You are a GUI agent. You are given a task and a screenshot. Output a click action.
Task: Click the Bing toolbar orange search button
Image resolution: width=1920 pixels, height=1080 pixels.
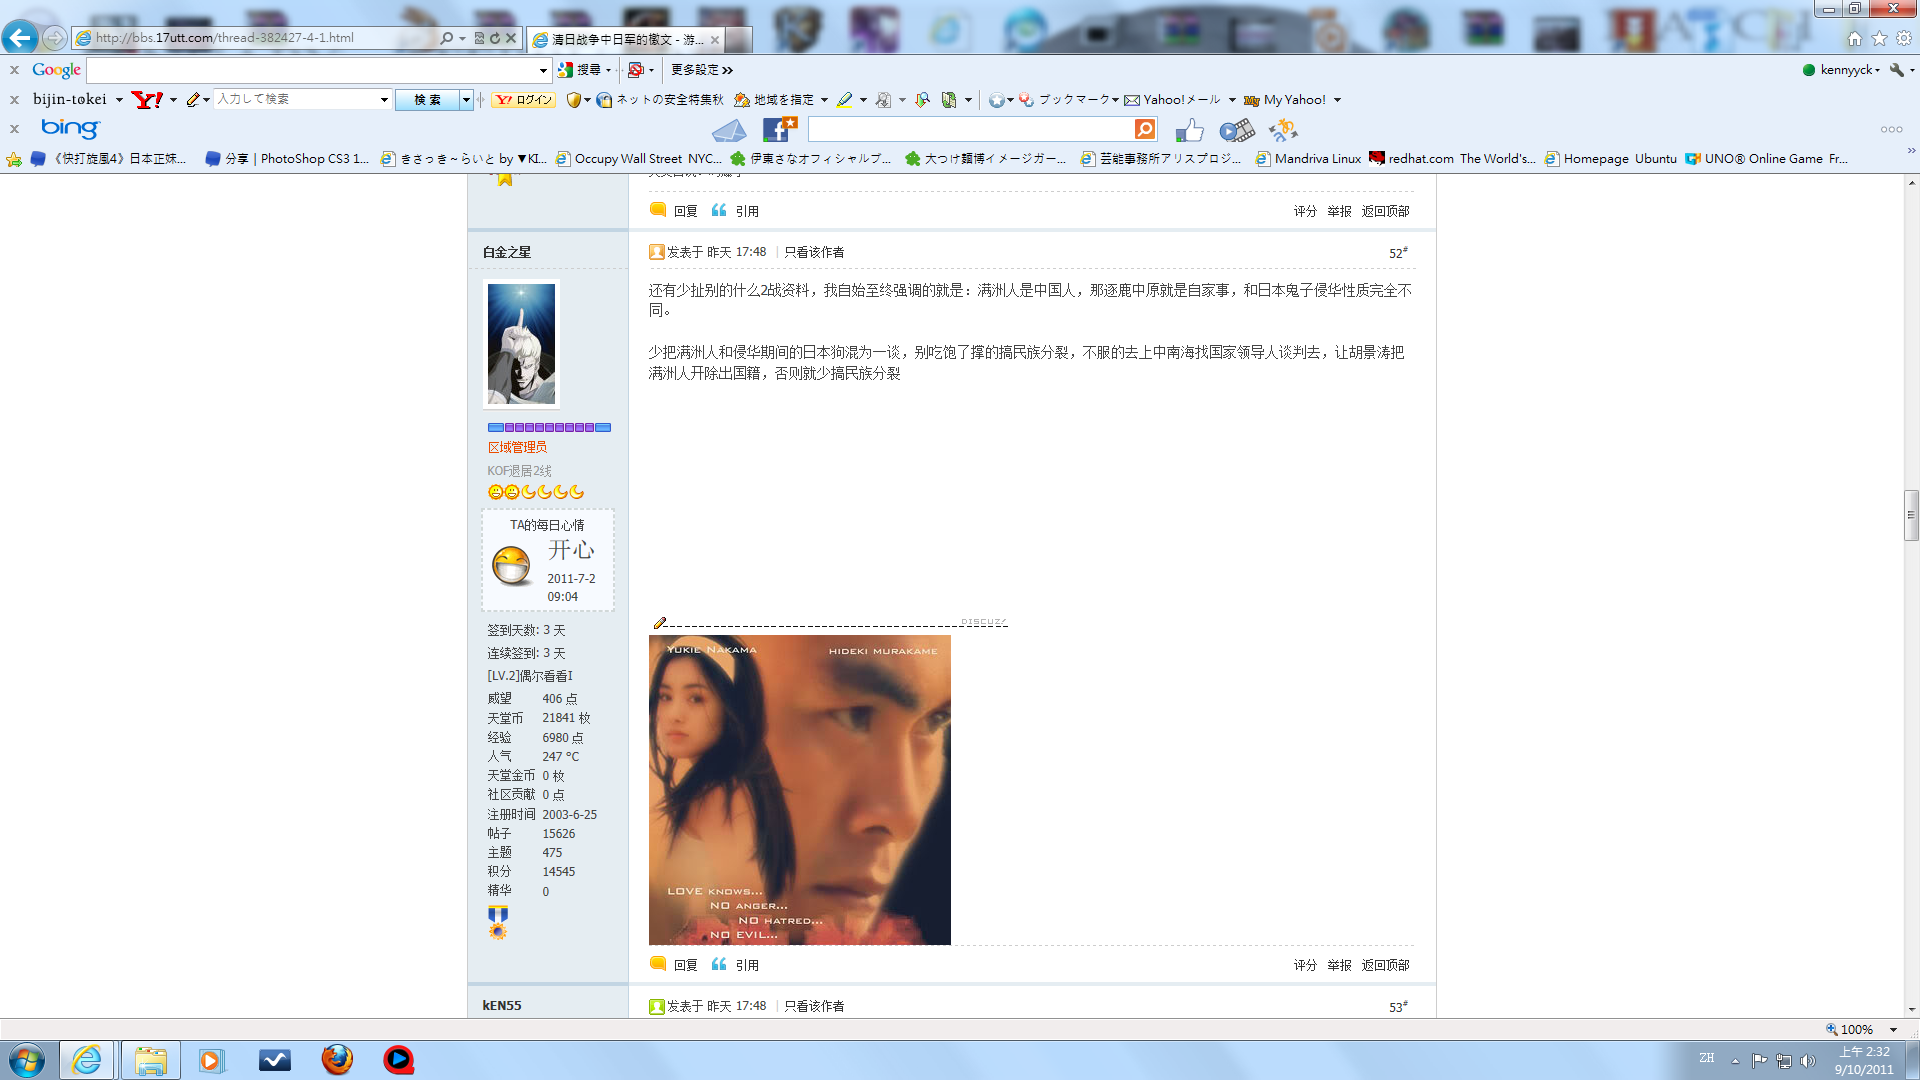1145,129
